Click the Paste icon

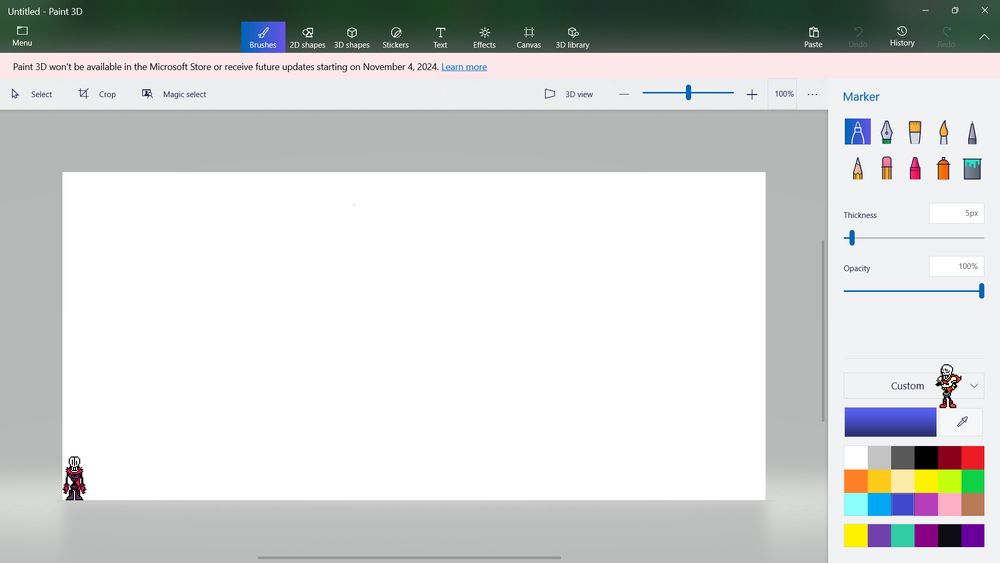[x=813, y=36]
